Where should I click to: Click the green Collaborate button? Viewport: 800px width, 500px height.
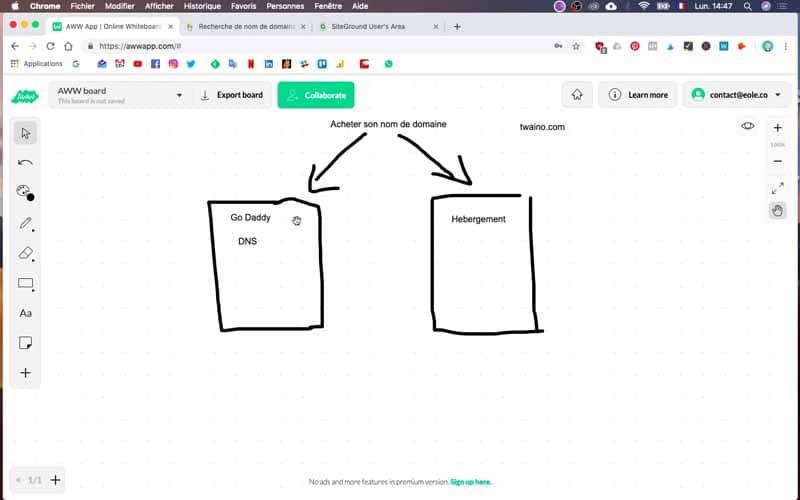point(316,95)
